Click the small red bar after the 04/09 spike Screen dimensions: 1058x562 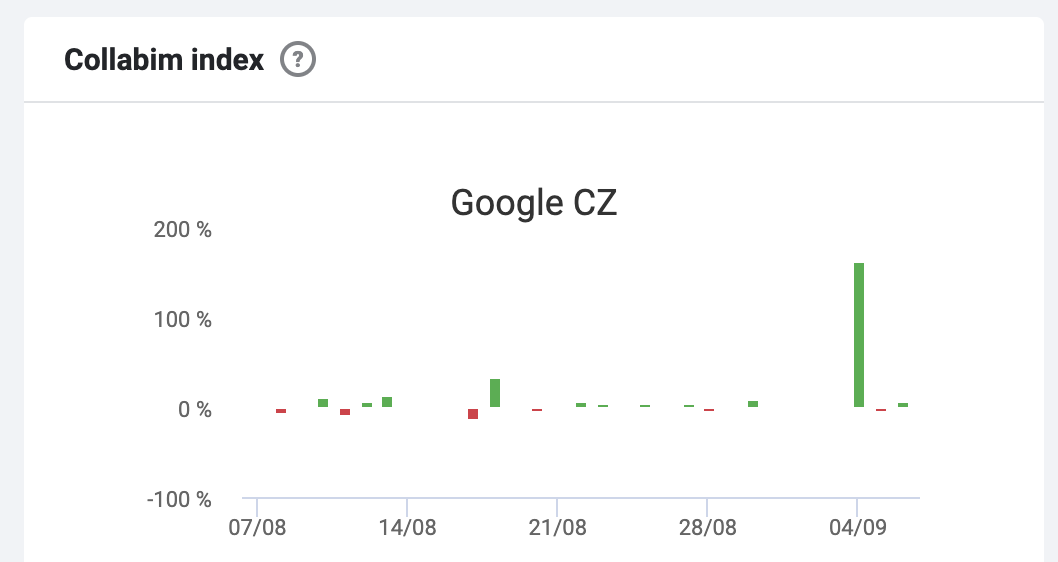click(x=881, y=410)
